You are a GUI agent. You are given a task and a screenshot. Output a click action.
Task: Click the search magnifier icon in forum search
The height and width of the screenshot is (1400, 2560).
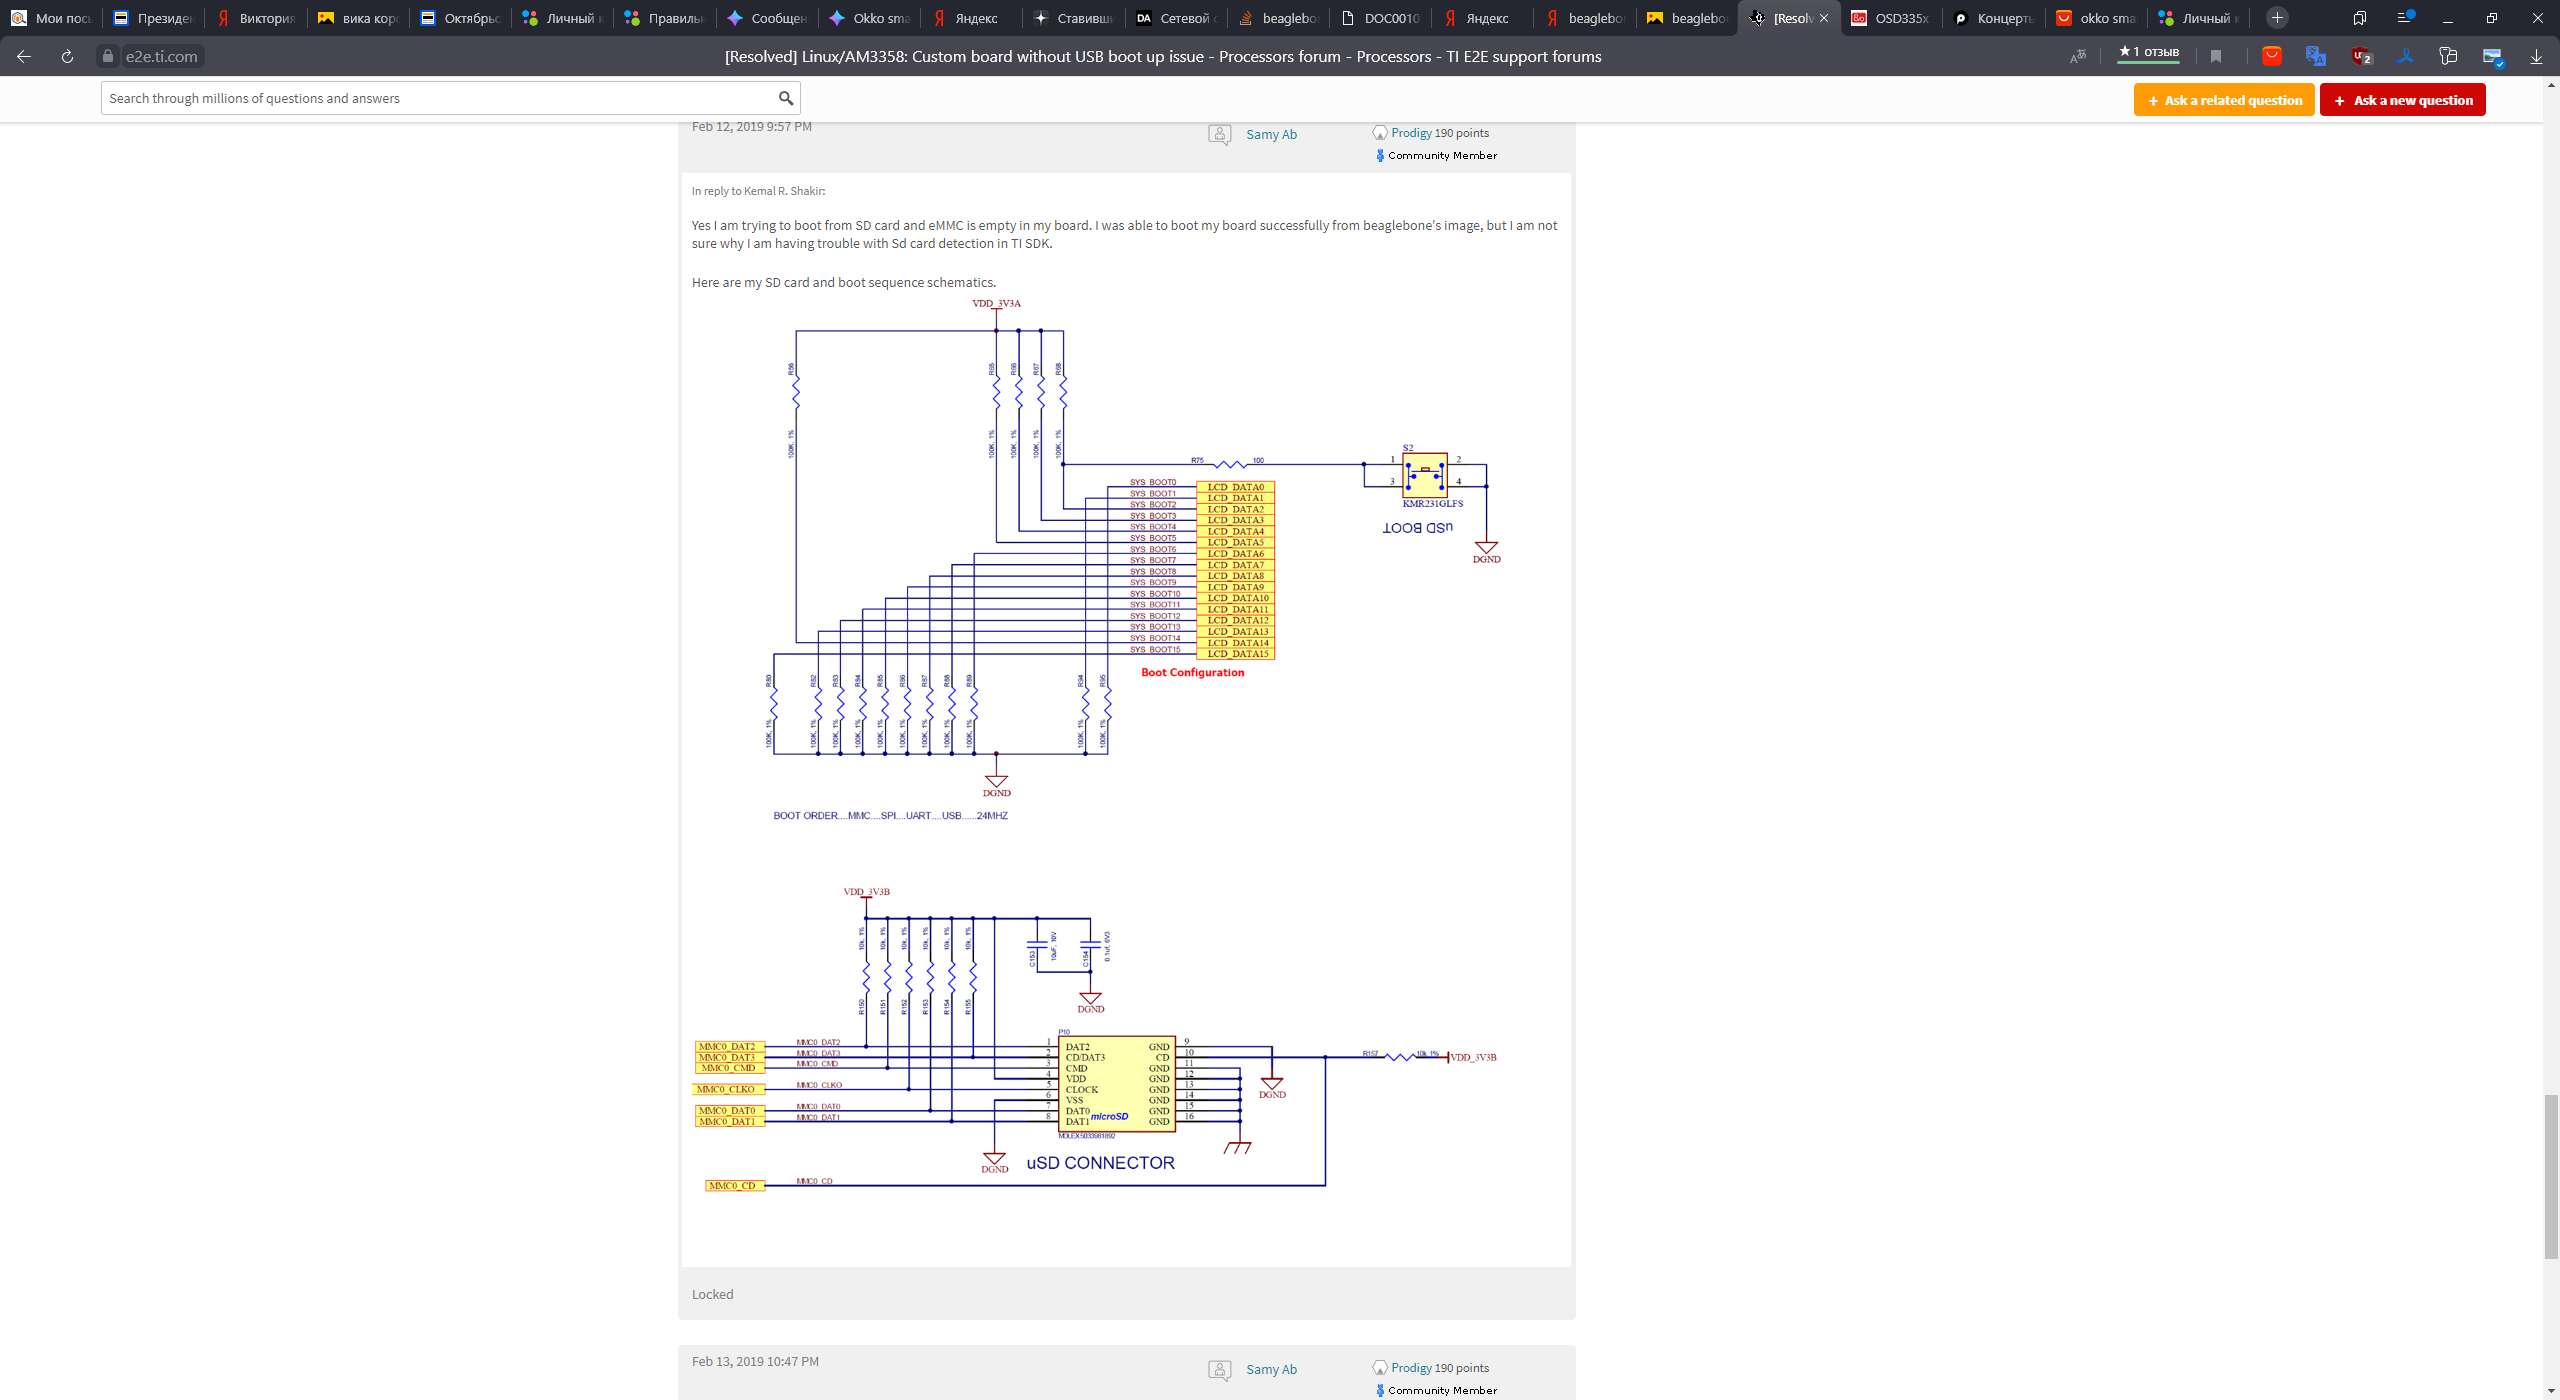click(x=786, y=98)
